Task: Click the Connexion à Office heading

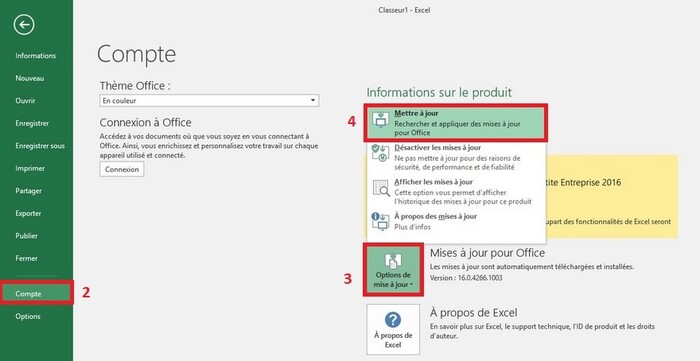Action: tap(146, 122)
